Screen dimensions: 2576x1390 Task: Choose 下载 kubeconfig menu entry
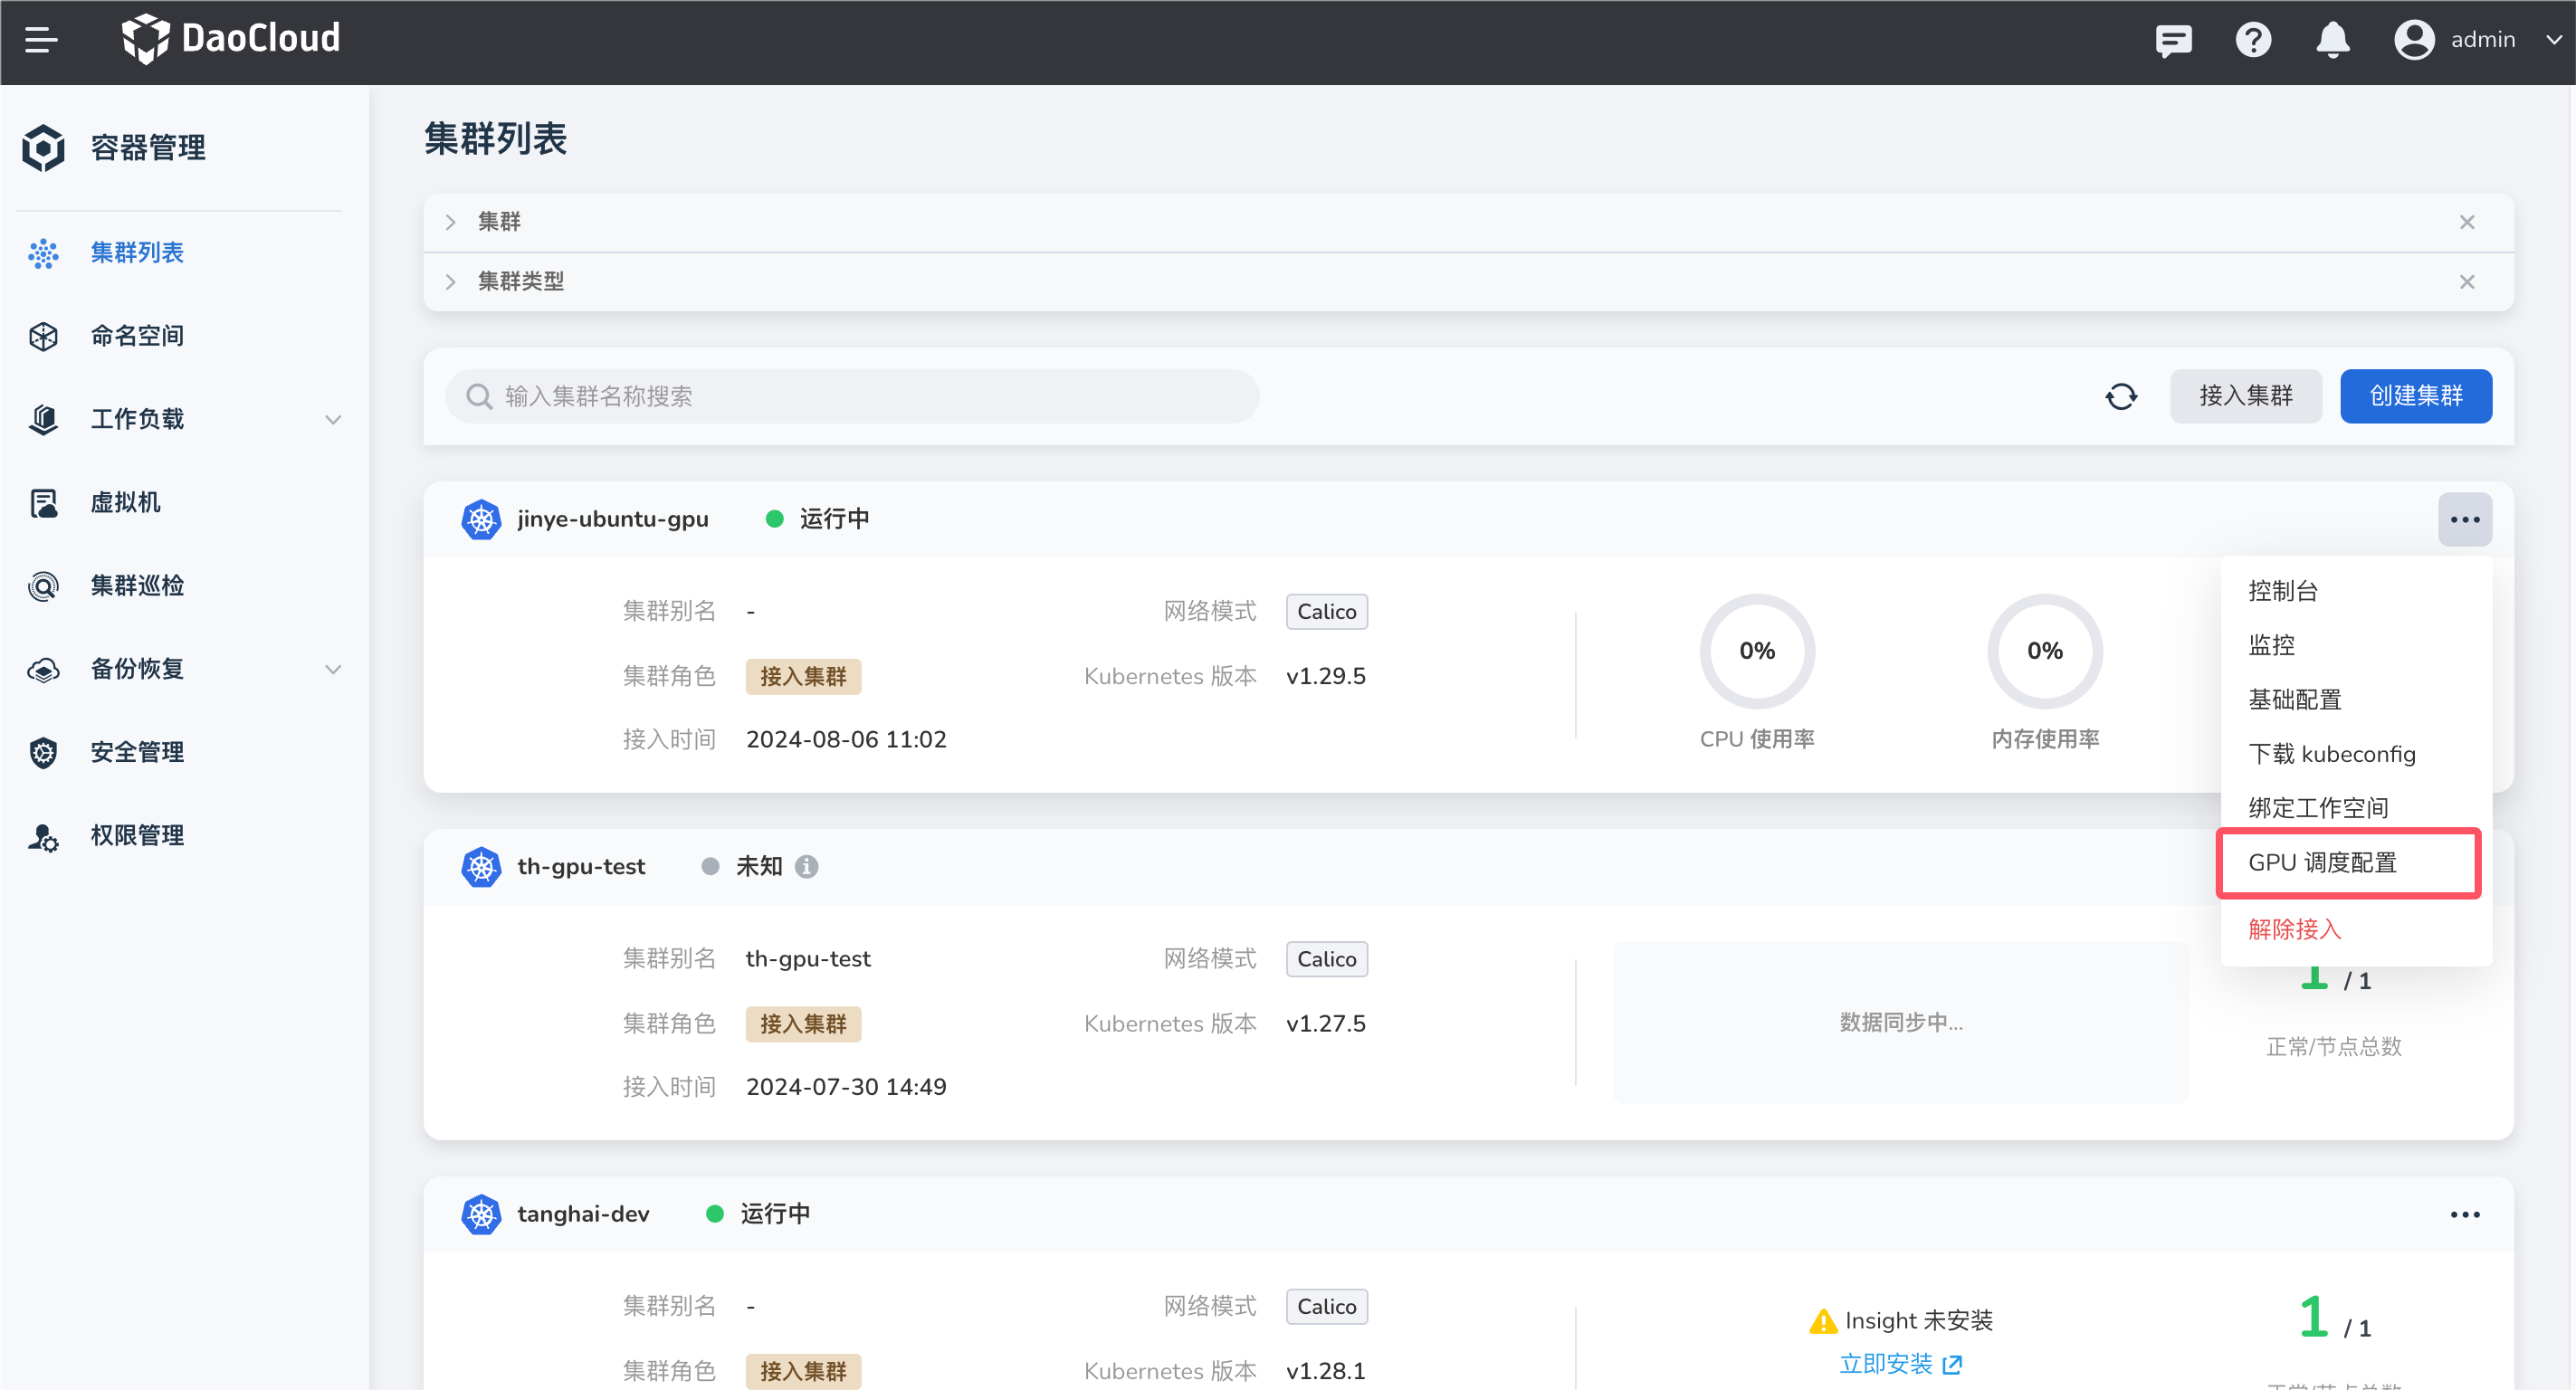(2331, 754)
